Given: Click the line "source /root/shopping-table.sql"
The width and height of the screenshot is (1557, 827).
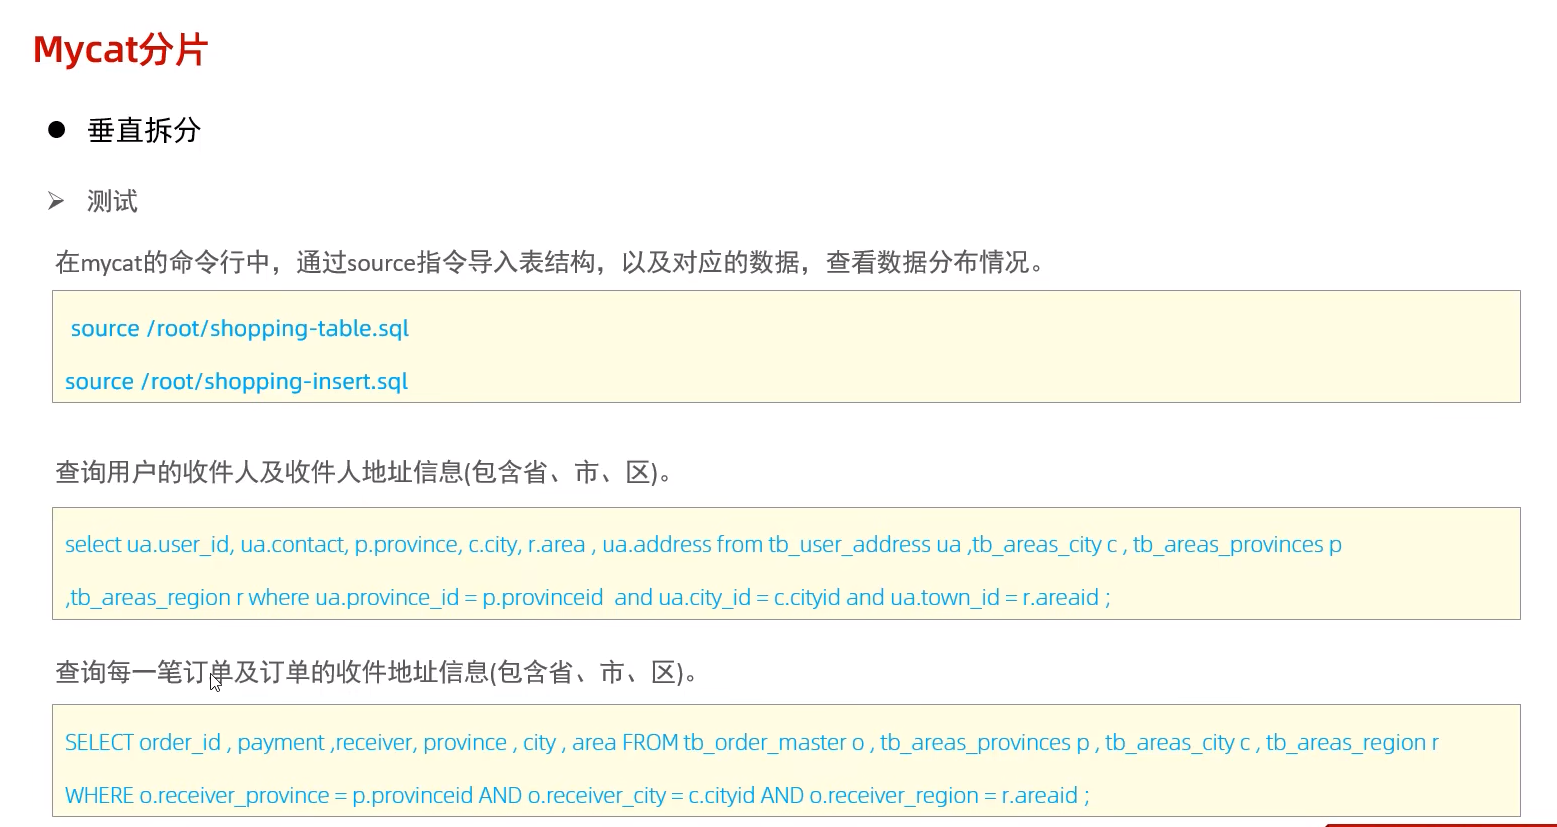Looking at the screenshot, I should (x=240, y=328).
